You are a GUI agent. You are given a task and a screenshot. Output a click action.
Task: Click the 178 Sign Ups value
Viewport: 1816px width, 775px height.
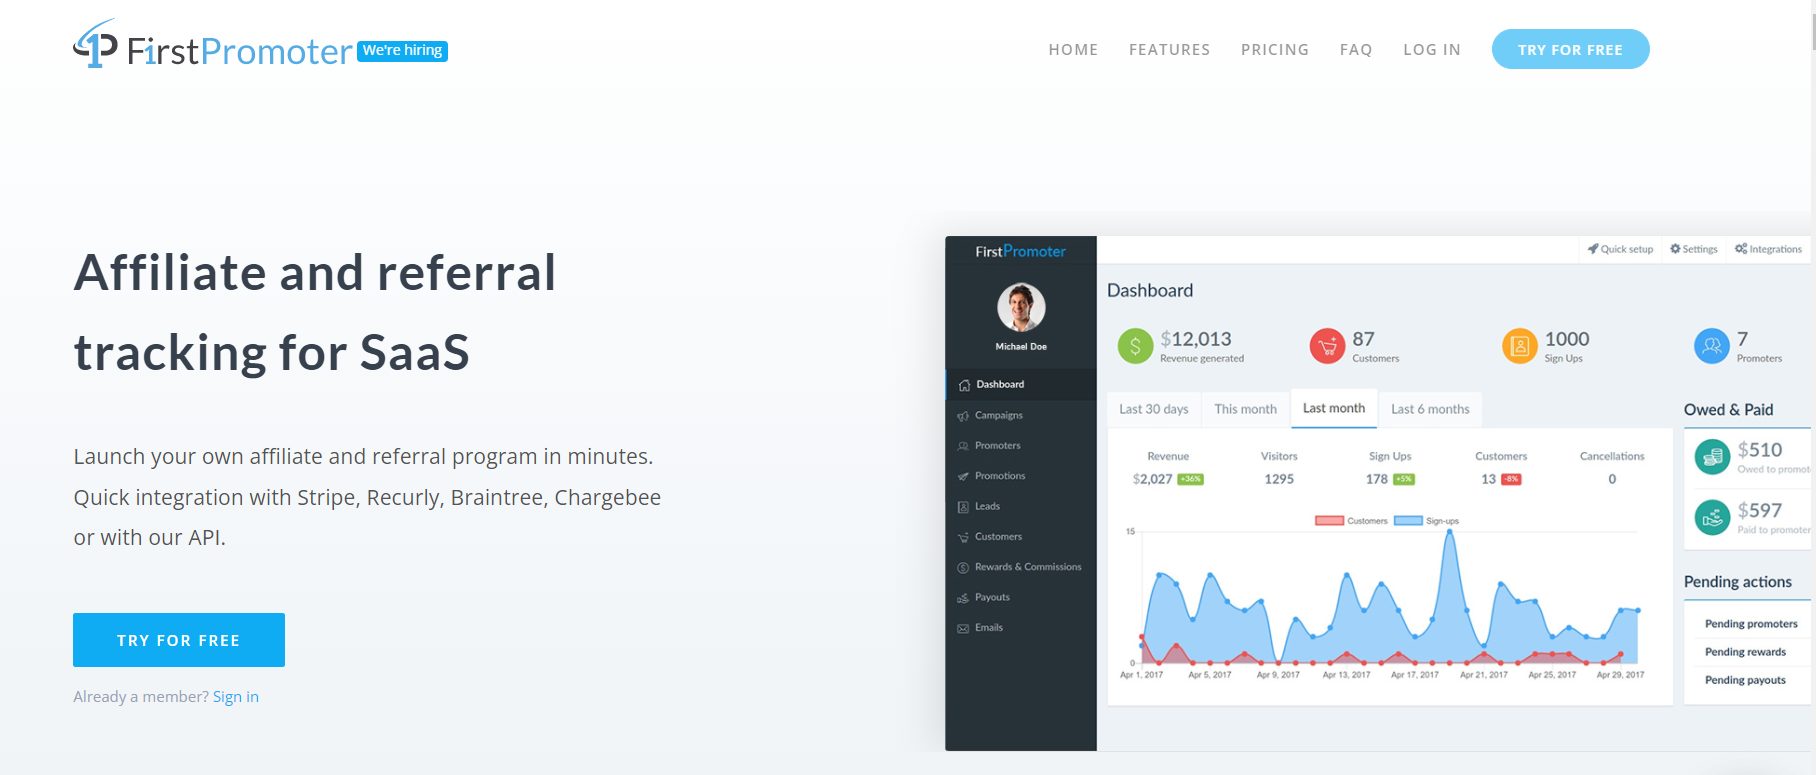(x=1377, y=479)
